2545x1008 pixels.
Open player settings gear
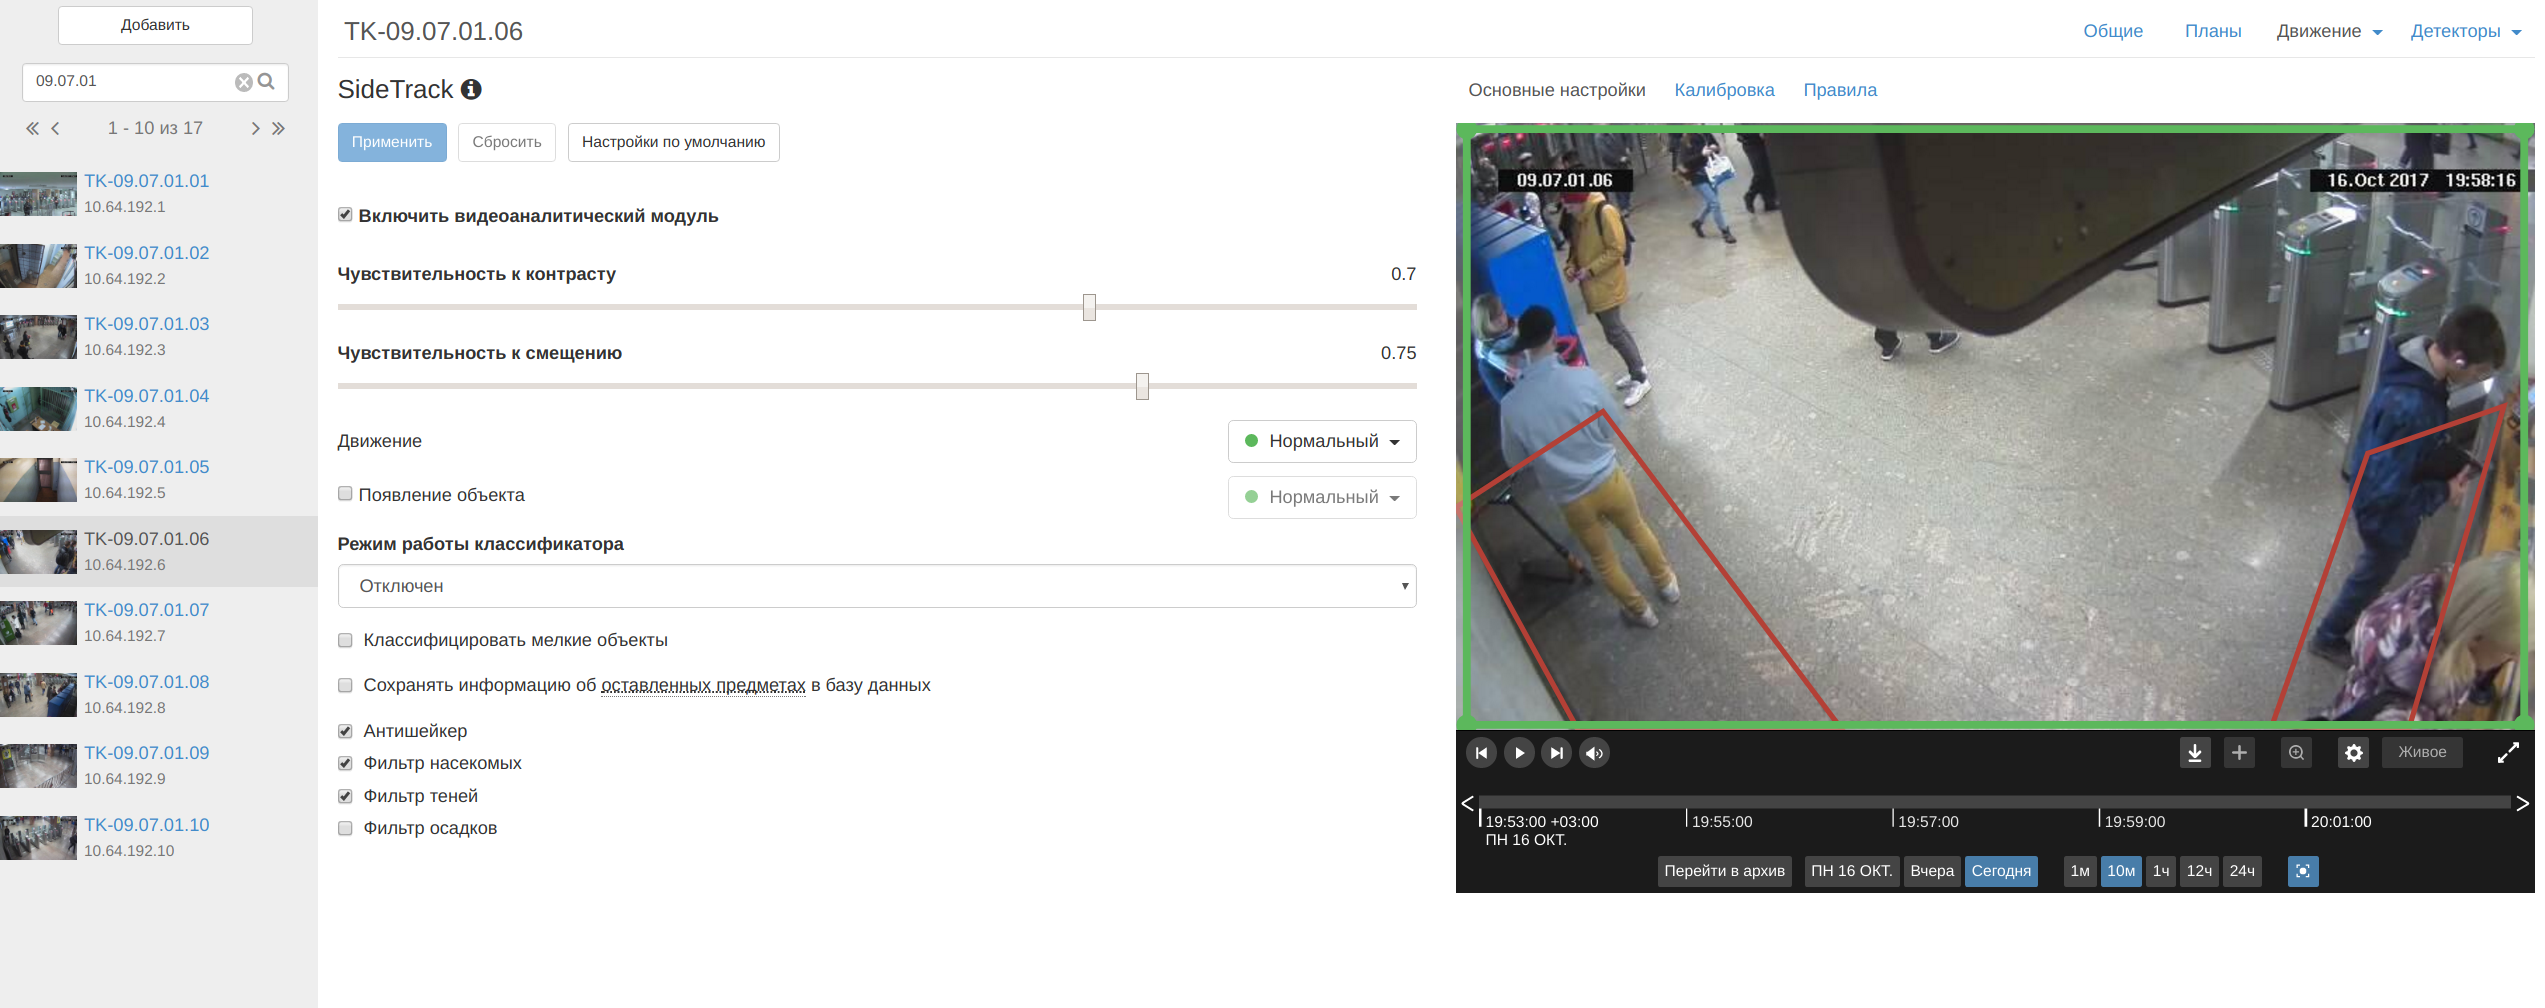click(x=2354, y=753)
